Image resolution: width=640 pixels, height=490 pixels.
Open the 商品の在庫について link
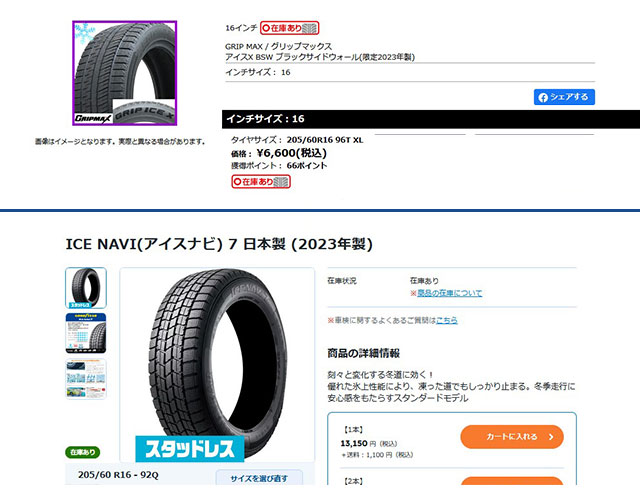pyautogui.click(x=449, y=293)
